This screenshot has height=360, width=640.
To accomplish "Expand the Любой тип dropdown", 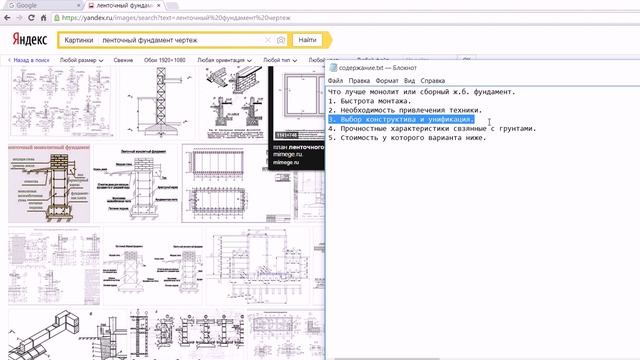I will pyautogui.click(x=280, y=60).
